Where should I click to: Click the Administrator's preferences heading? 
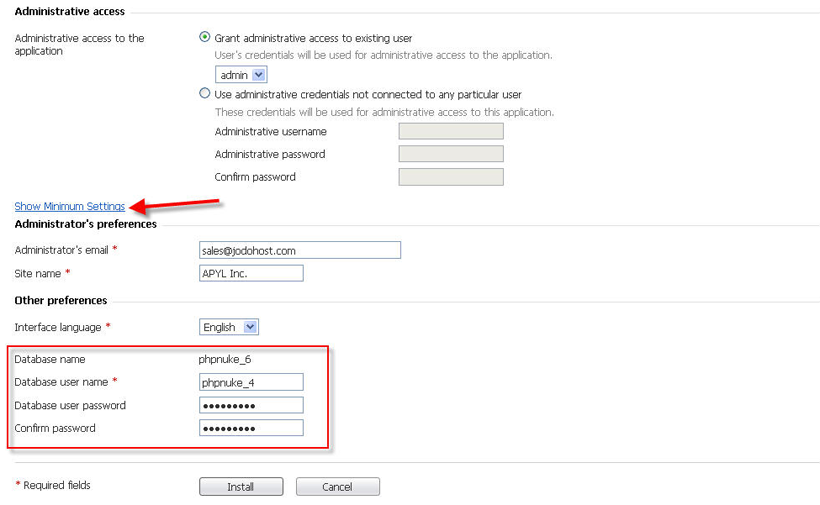(86, 224)
